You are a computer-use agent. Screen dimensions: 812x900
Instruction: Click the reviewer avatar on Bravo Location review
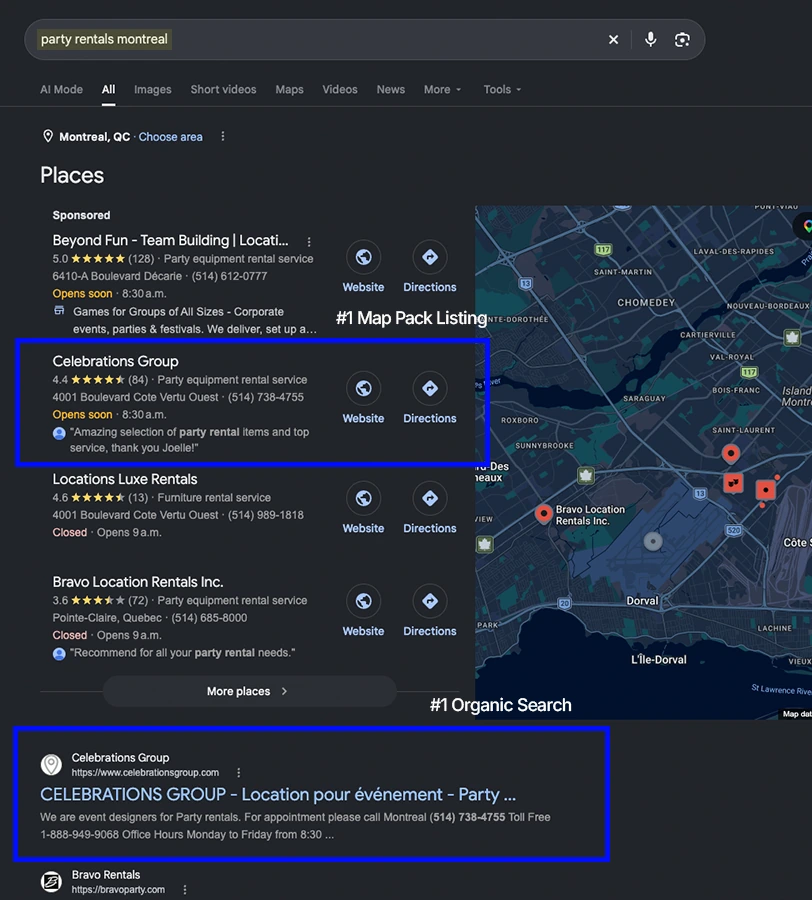coord(59,654)
